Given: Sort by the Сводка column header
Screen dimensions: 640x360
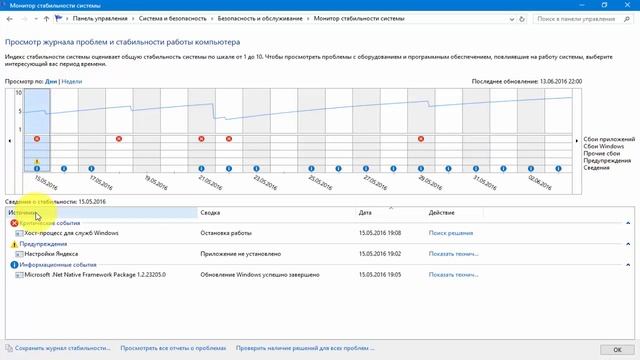Looking at the screenshot, I should [x=277, y=213].
